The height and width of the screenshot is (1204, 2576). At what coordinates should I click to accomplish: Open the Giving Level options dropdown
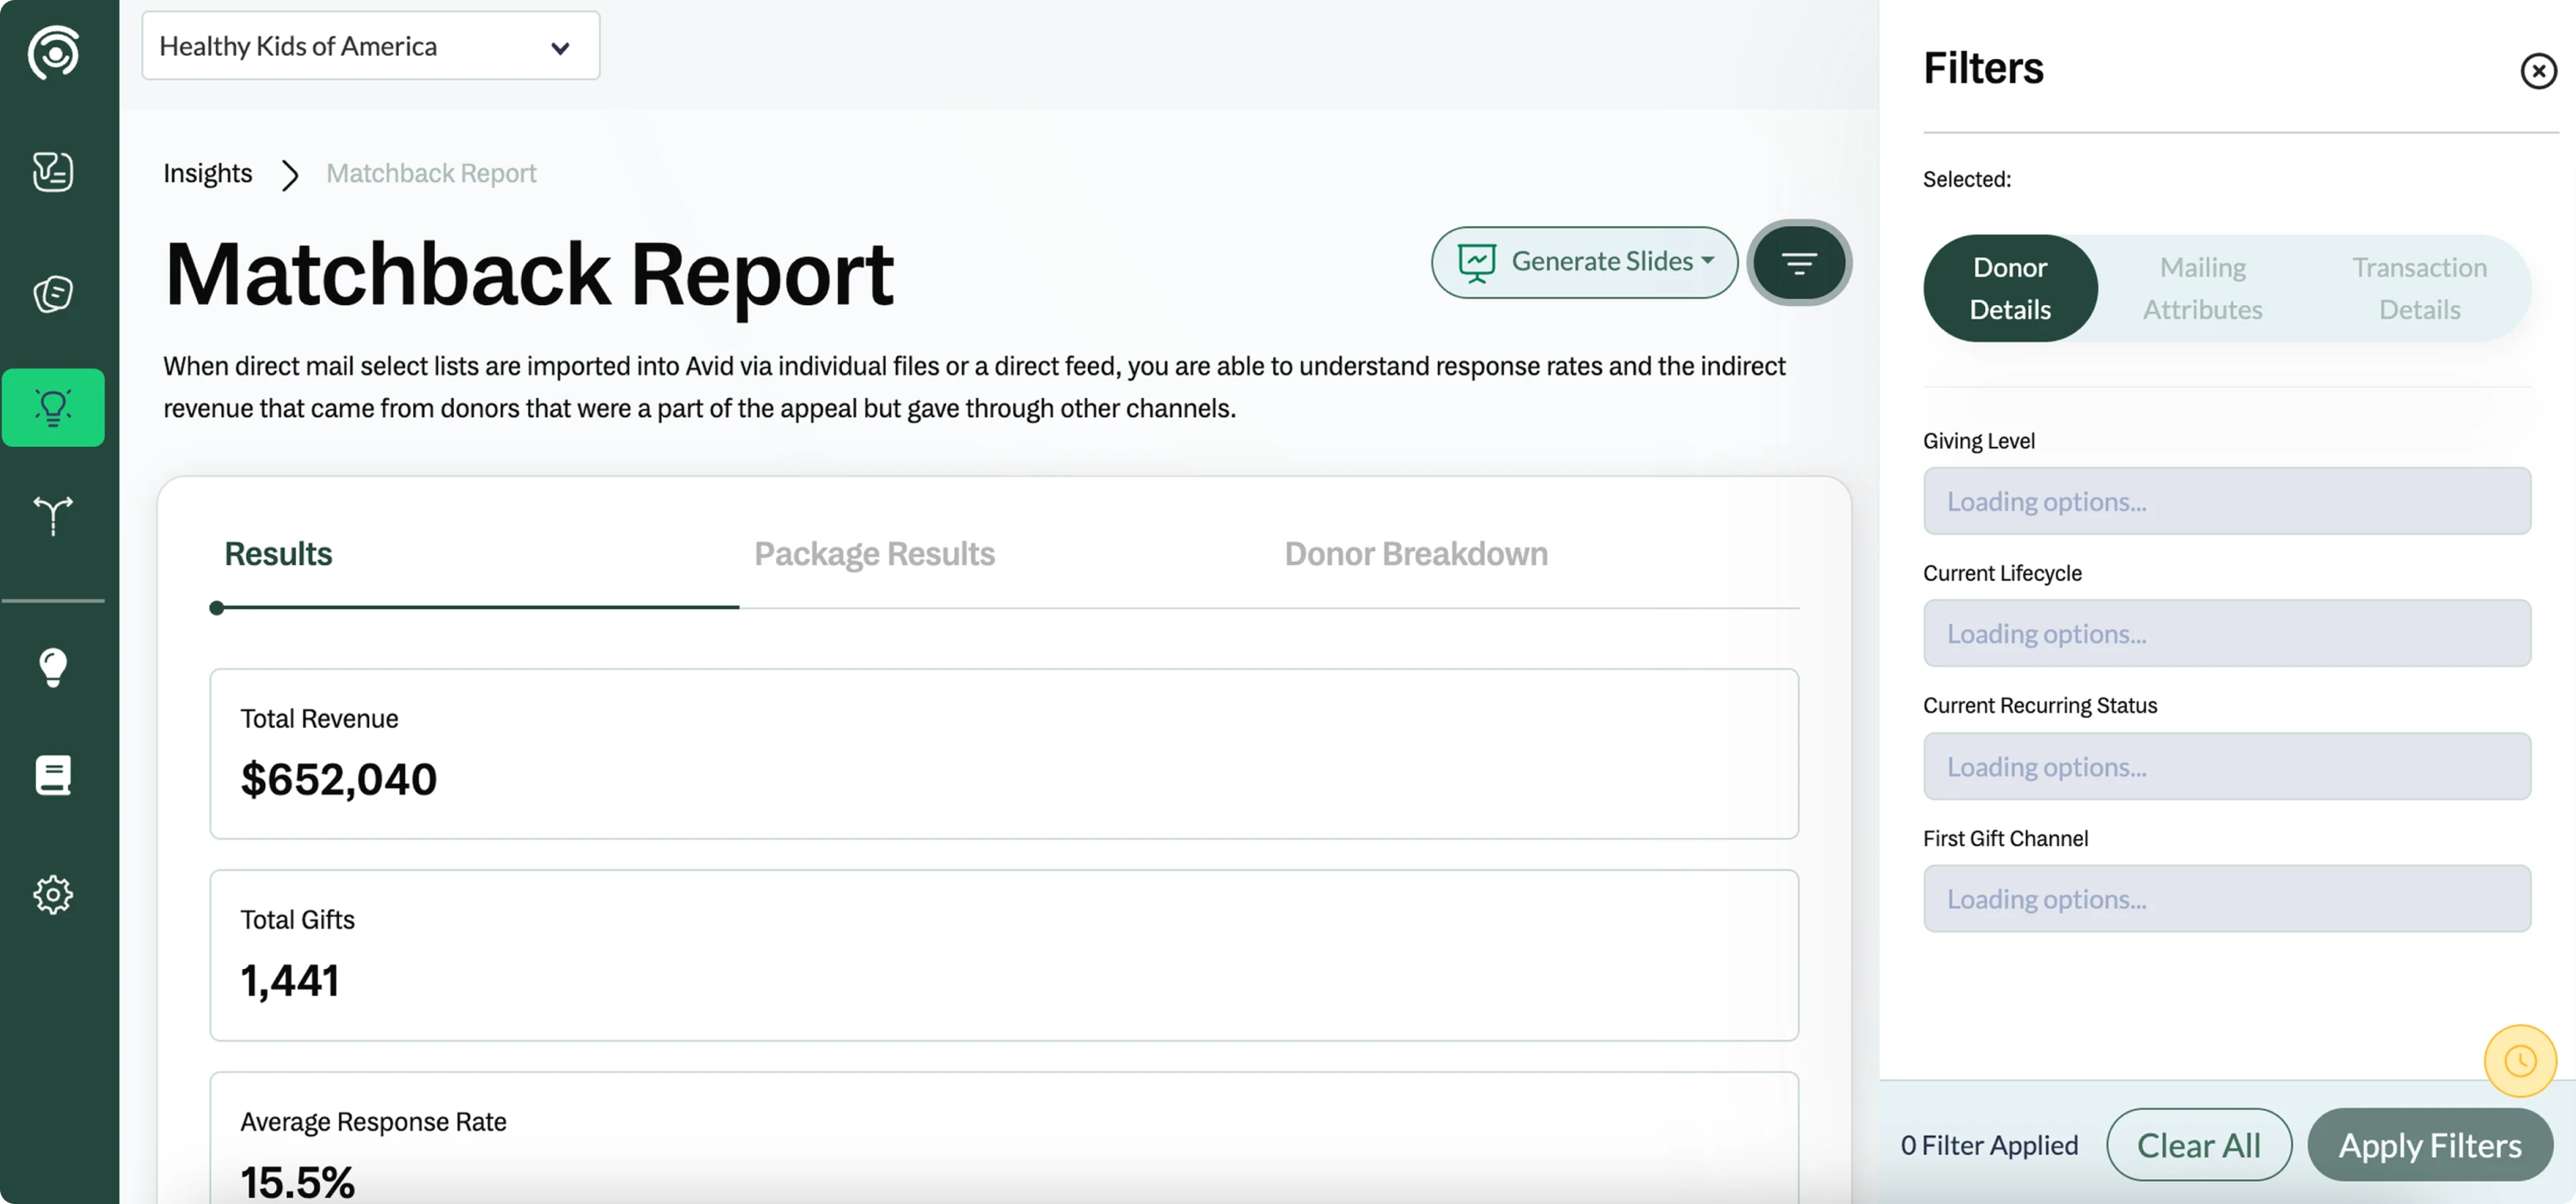pos(2226,501)
